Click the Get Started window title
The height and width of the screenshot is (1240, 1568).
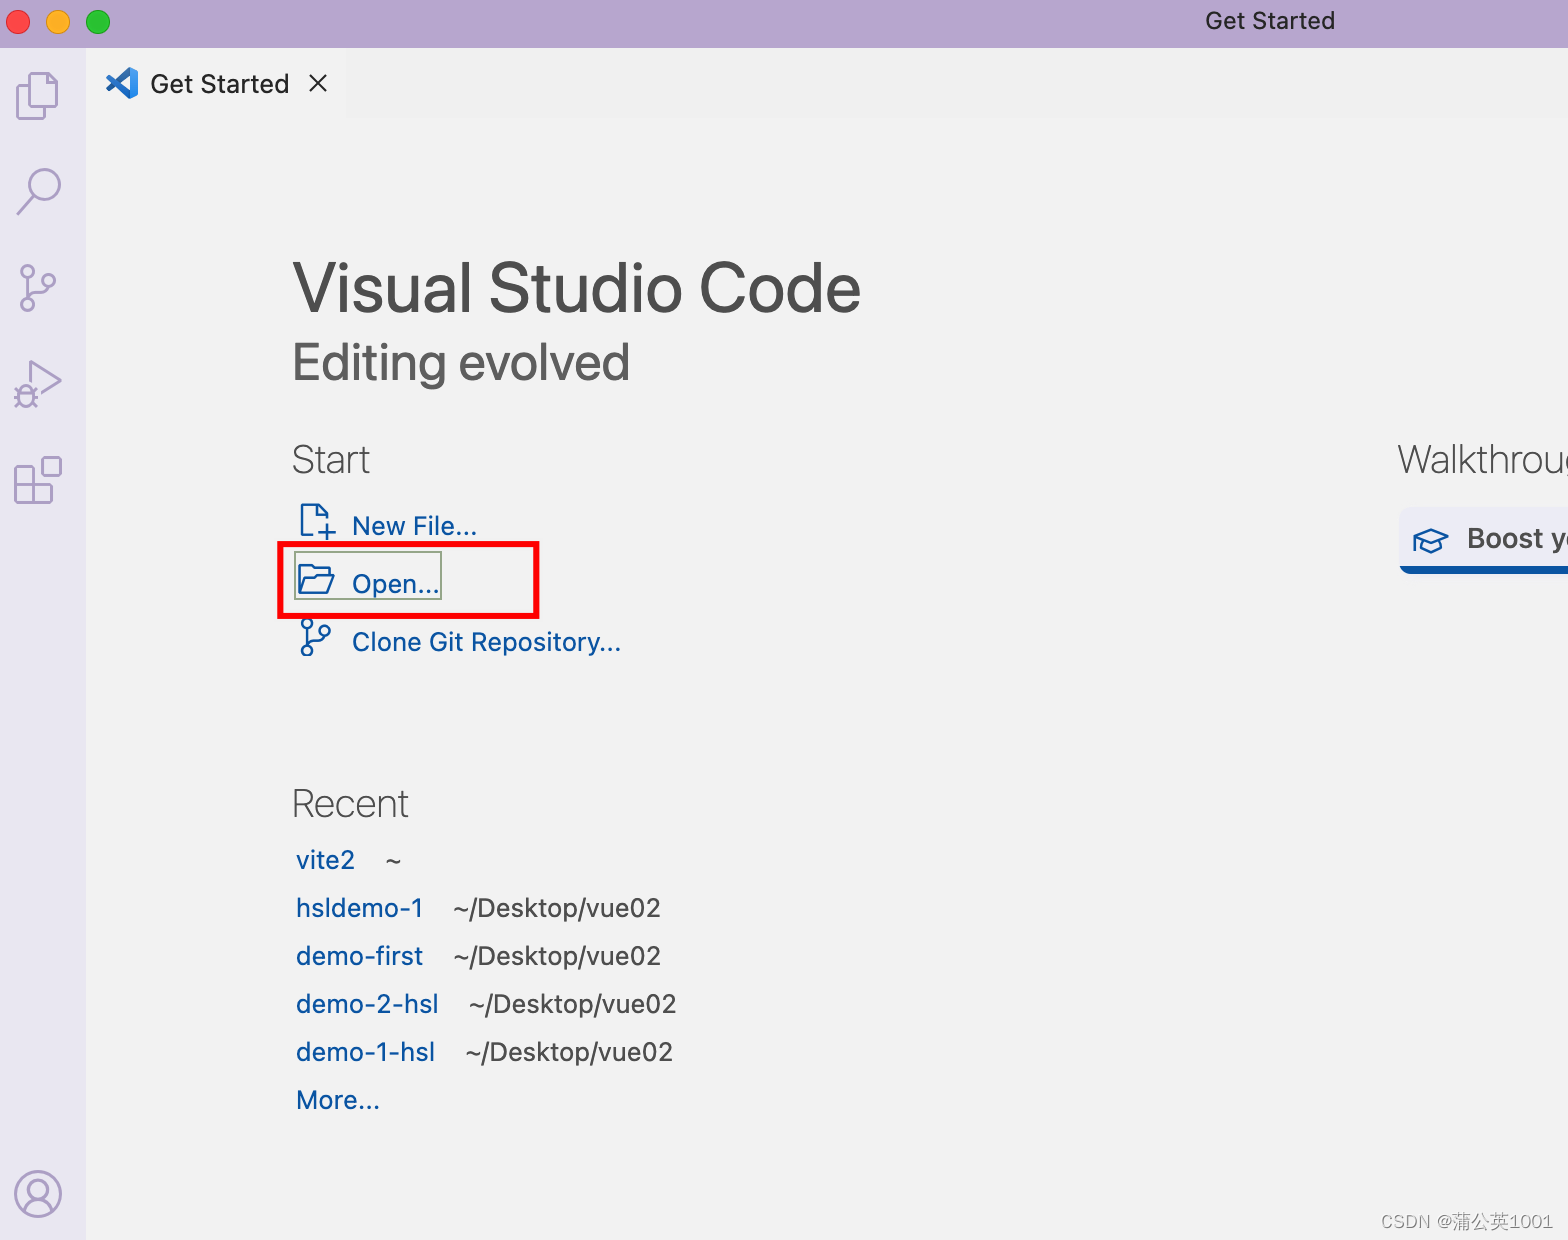pos(1270,21)
